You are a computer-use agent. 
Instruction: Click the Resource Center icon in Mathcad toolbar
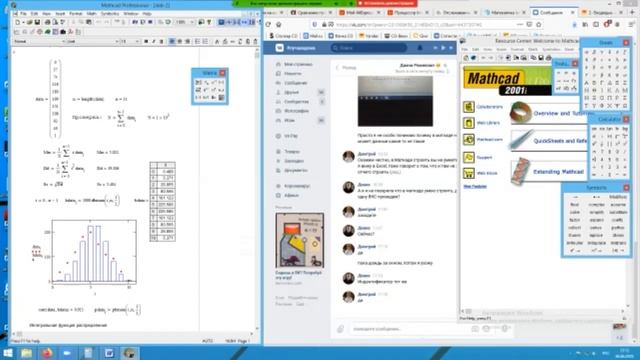[x=201, y=22]
